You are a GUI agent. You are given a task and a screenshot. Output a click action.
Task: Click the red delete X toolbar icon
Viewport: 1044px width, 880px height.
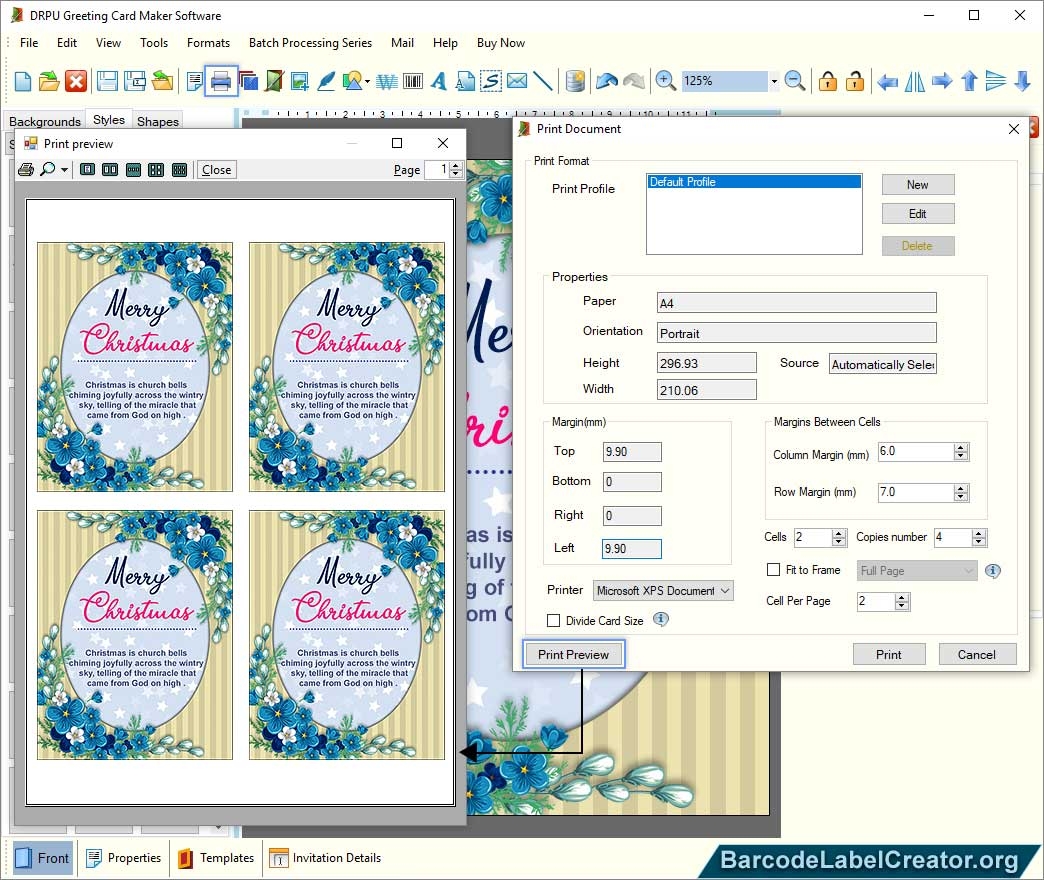[76, 81]
